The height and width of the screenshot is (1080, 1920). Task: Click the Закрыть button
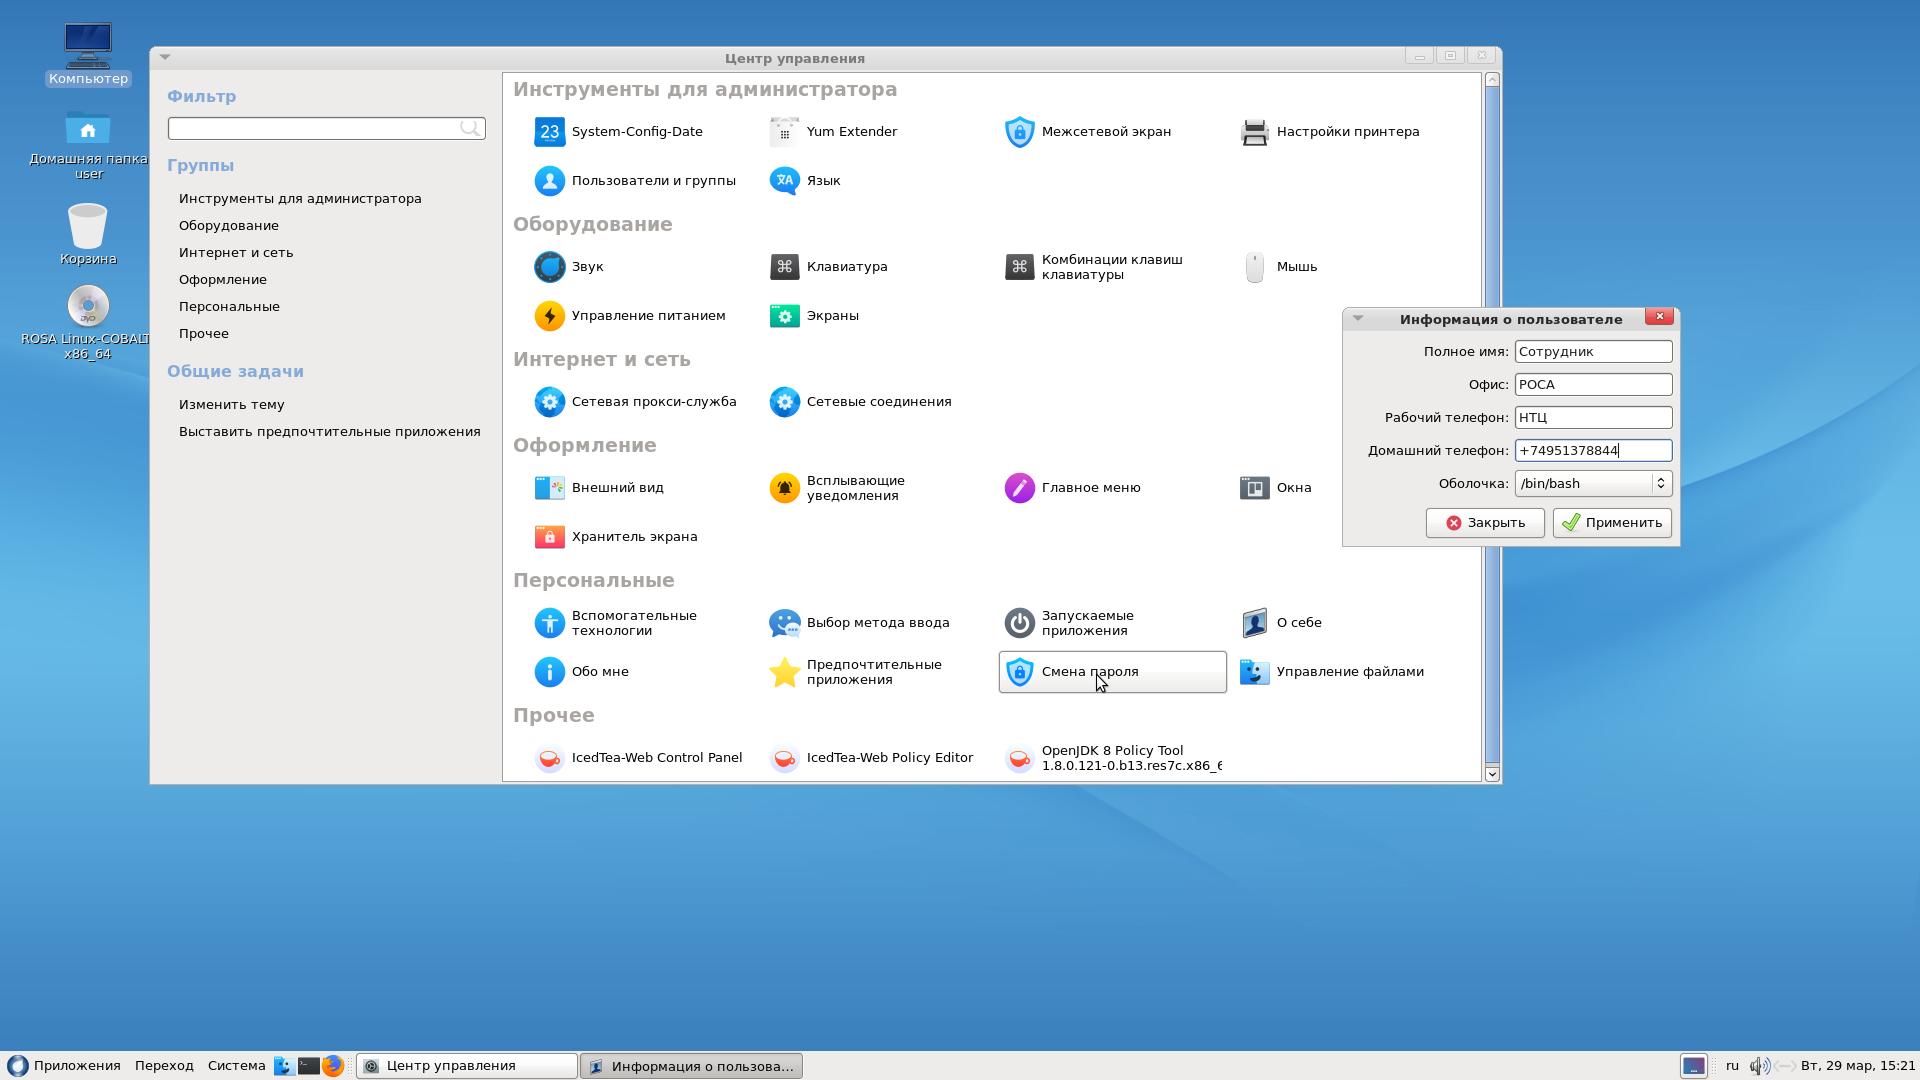(x=1485, y=523)
